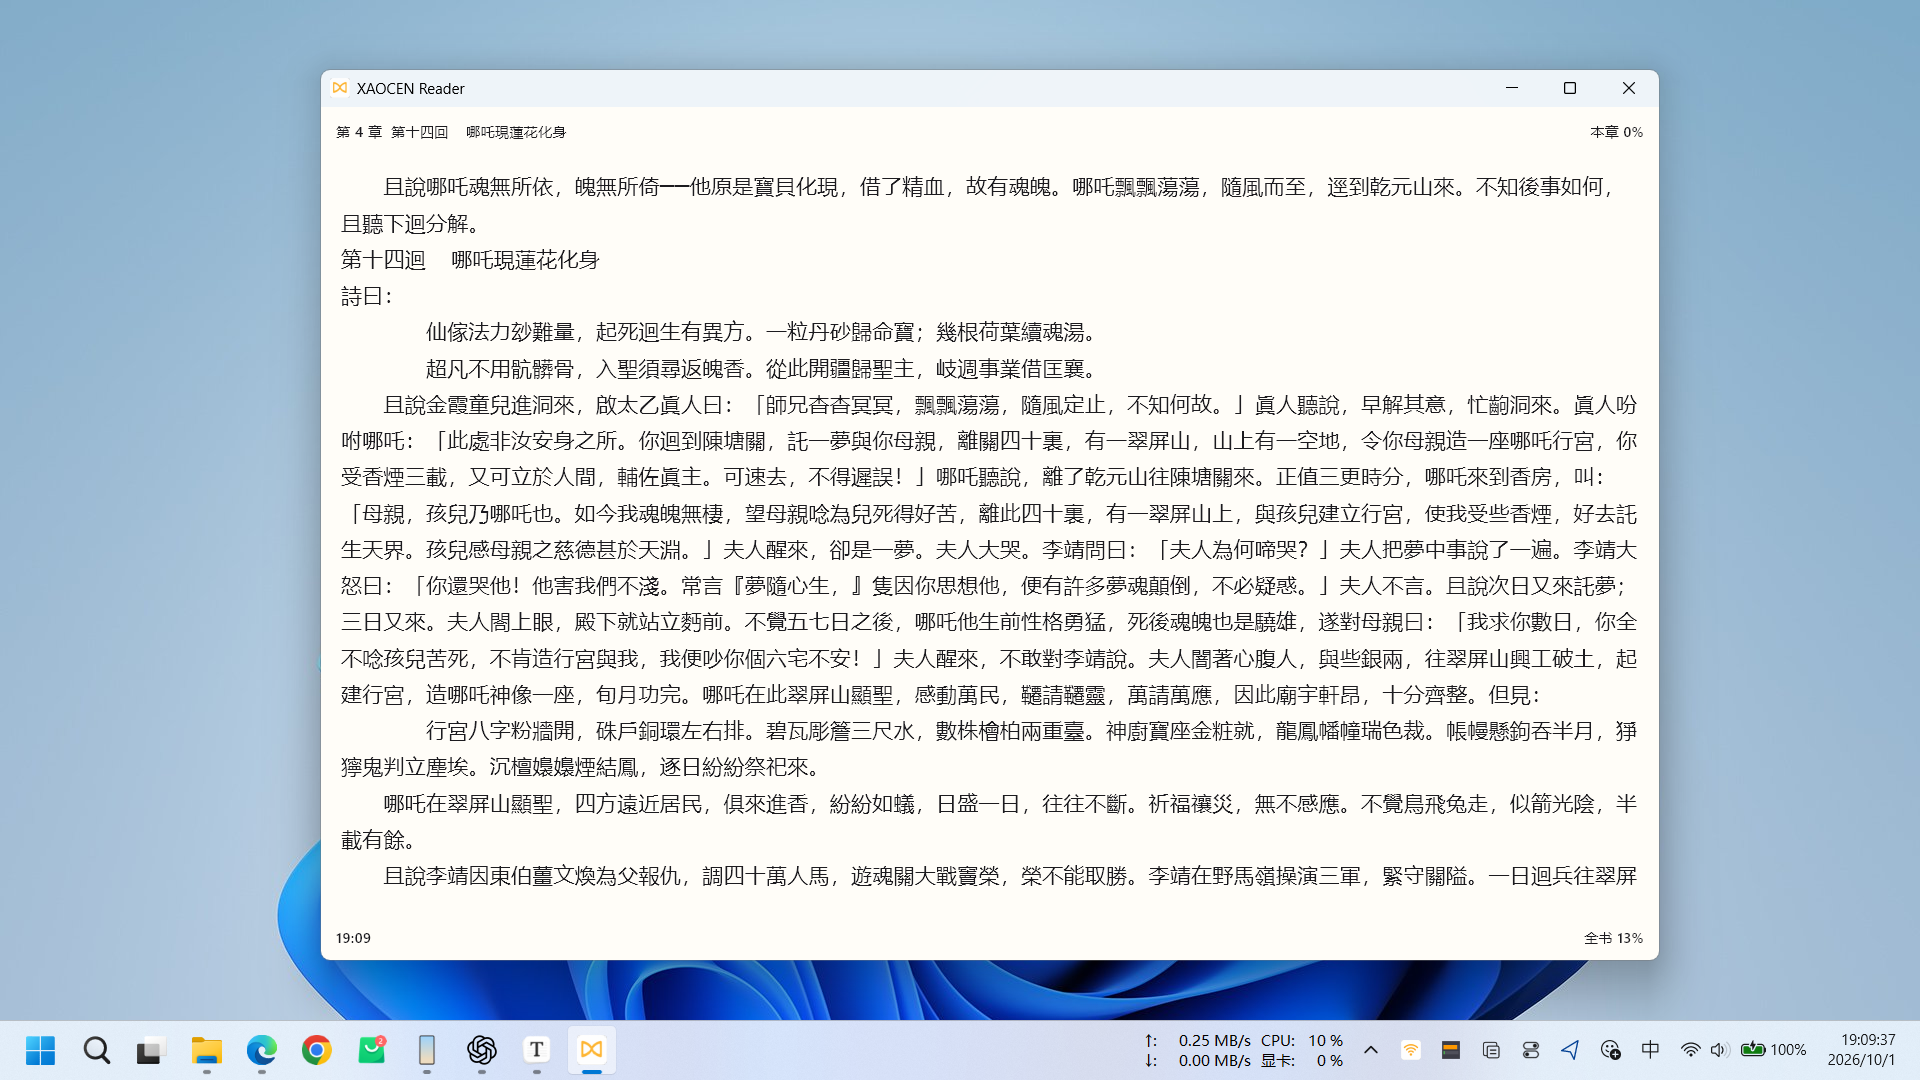Viewport: 1920px width, 1080px height.
Task: Click the battery 100% indicator
Action: 1773,1050
